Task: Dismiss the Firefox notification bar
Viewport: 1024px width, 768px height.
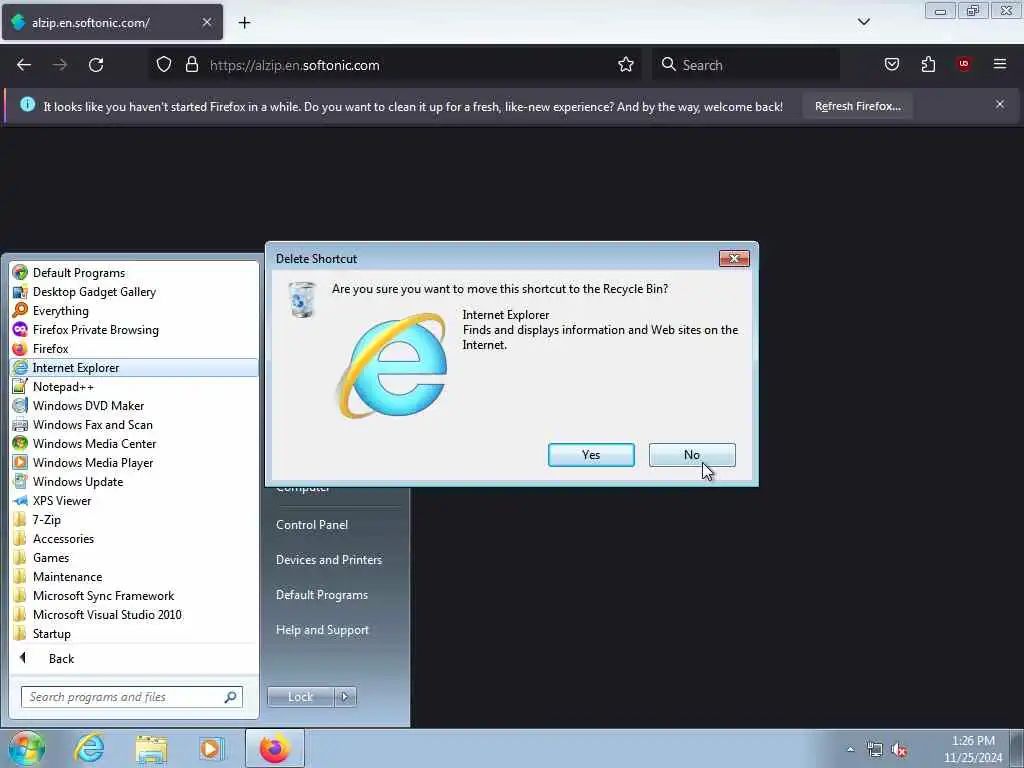Action: [1000, 104]
